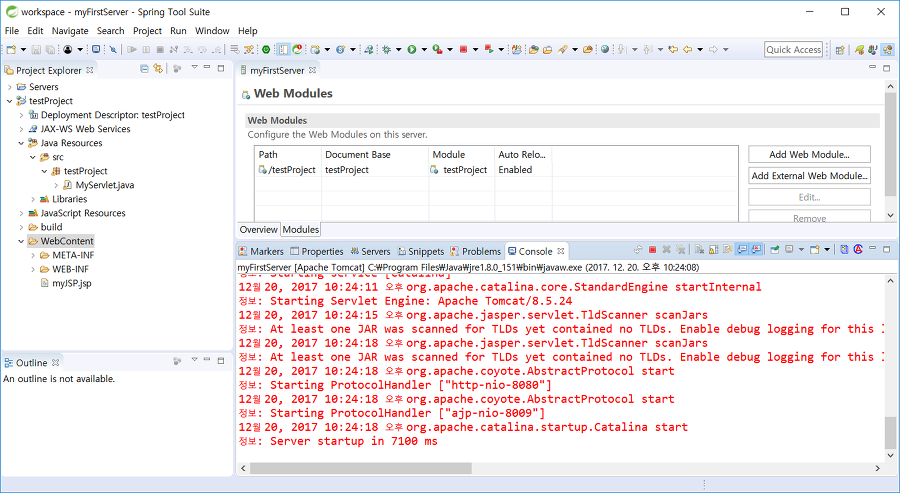Click the Open Type icon in toolbar

(533, 50)
